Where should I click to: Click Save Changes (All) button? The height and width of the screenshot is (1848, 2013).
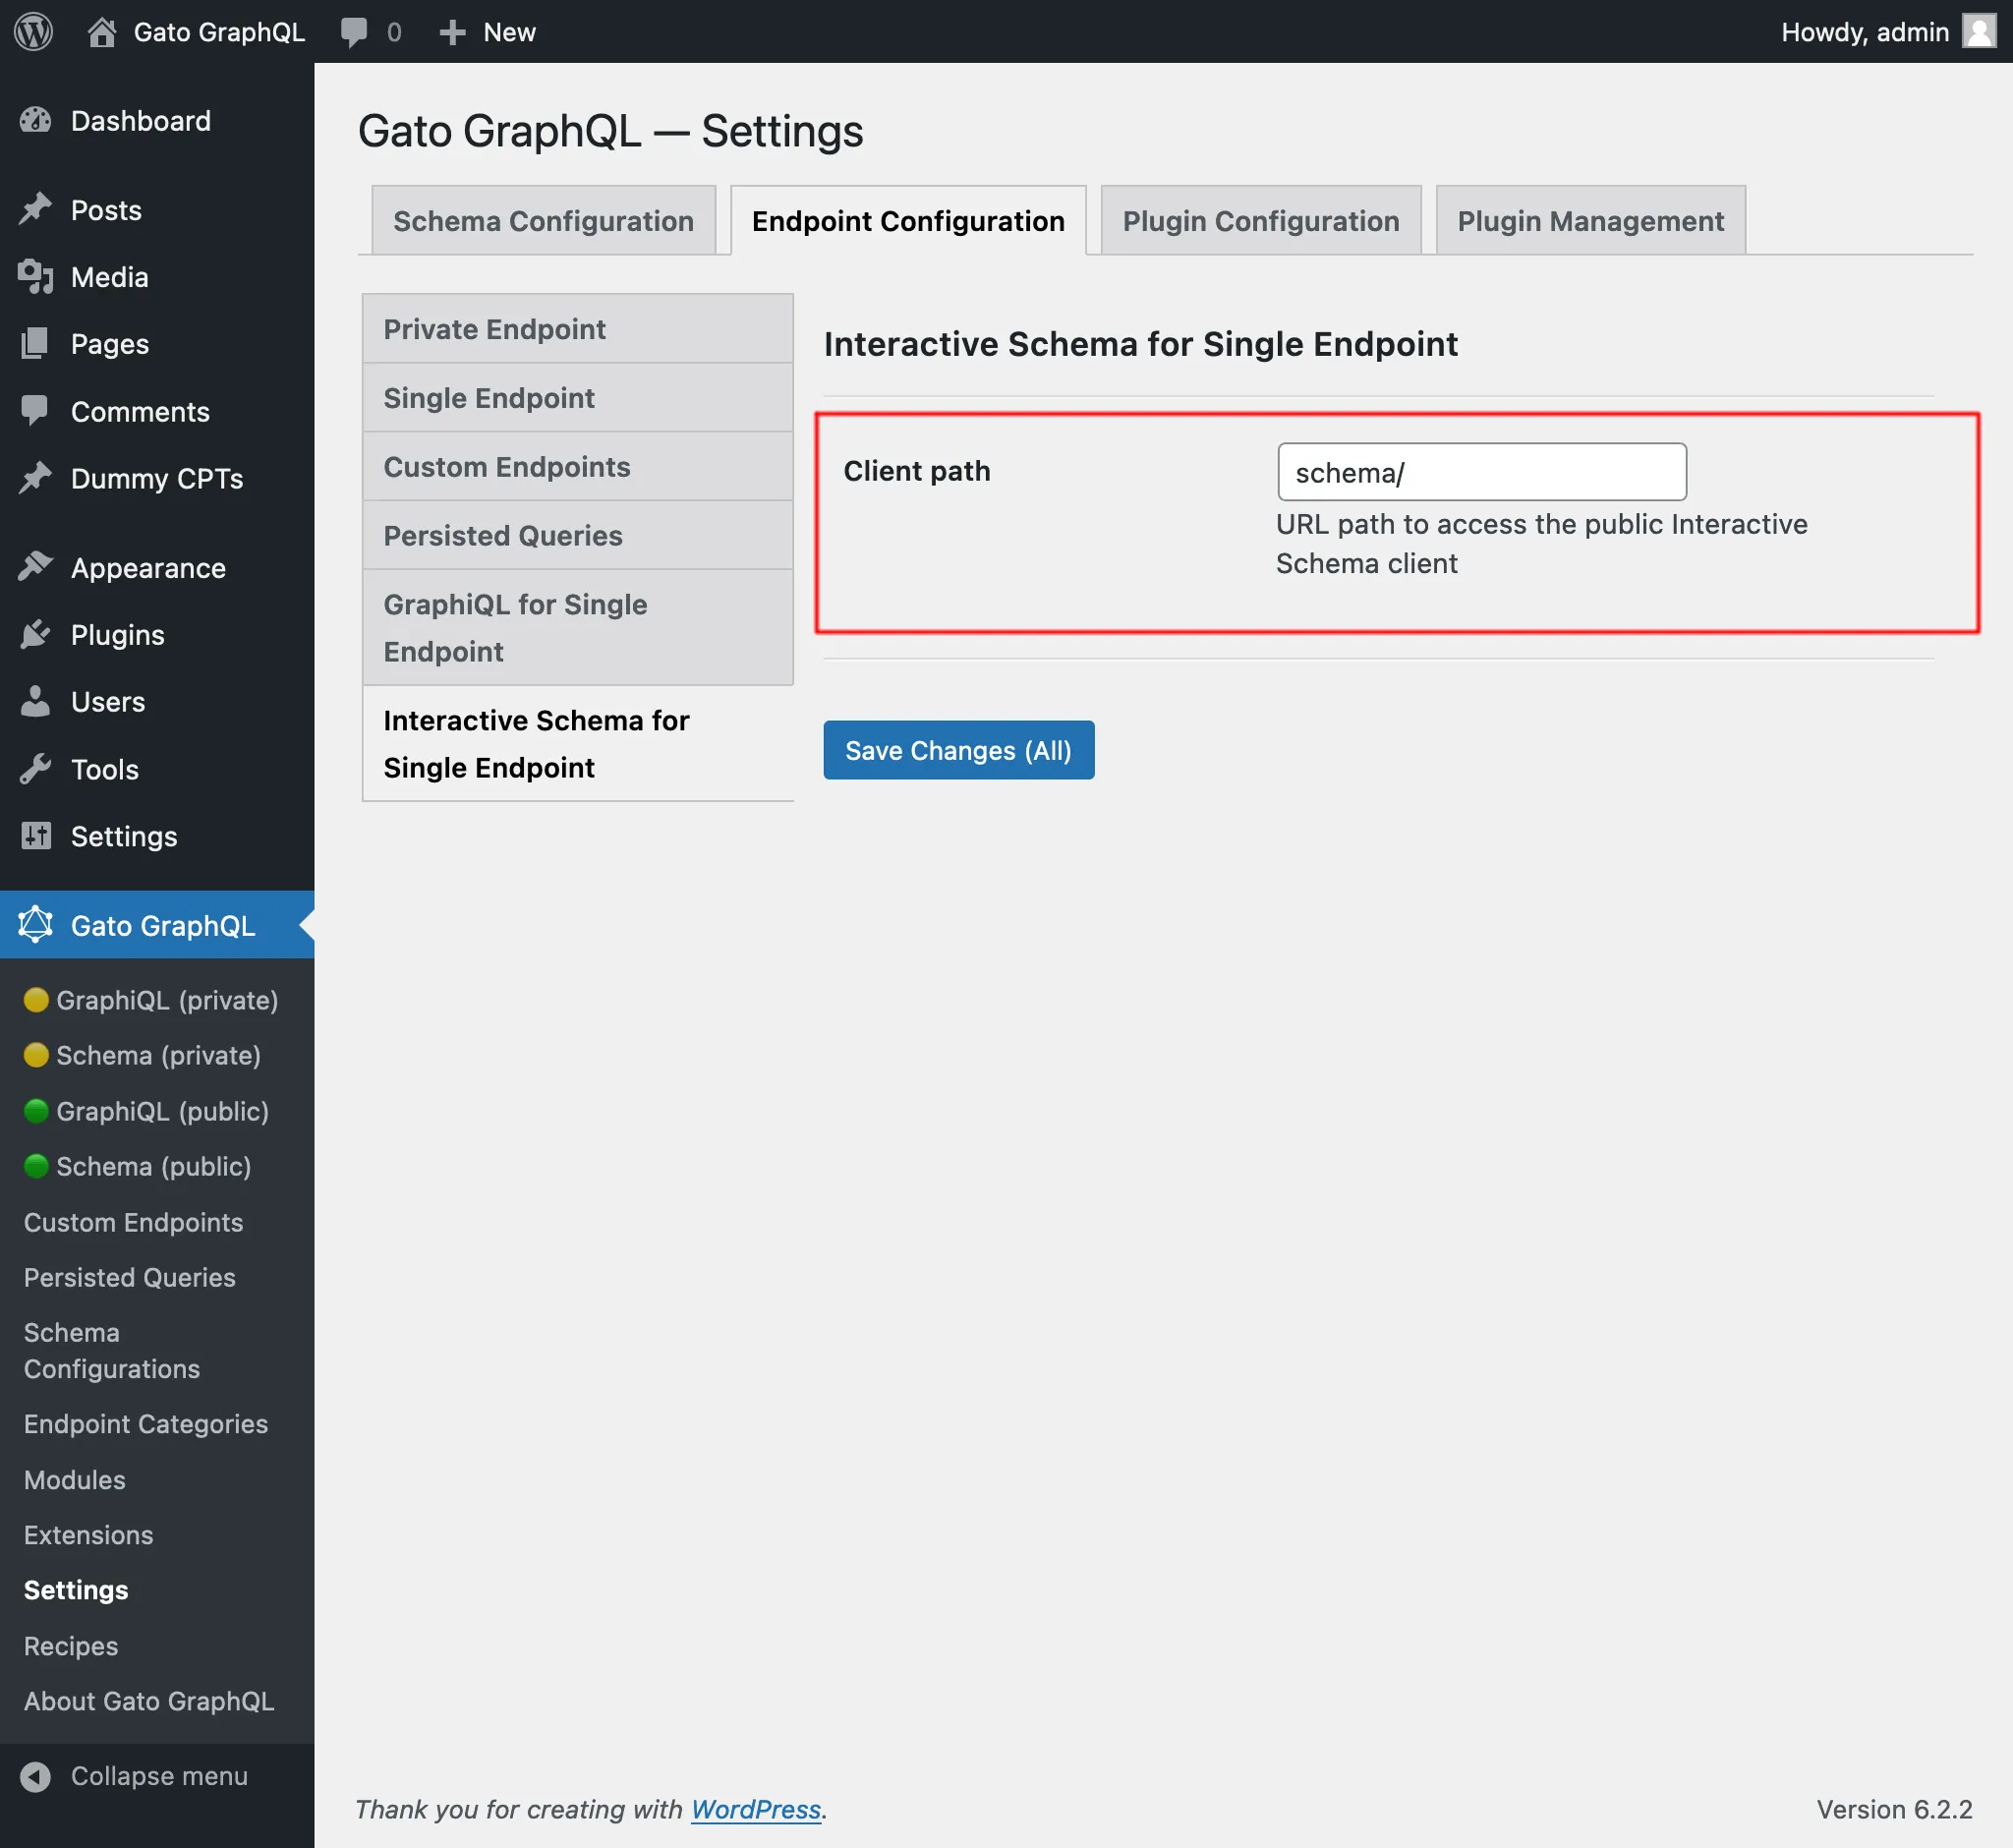tap(958, 750)
